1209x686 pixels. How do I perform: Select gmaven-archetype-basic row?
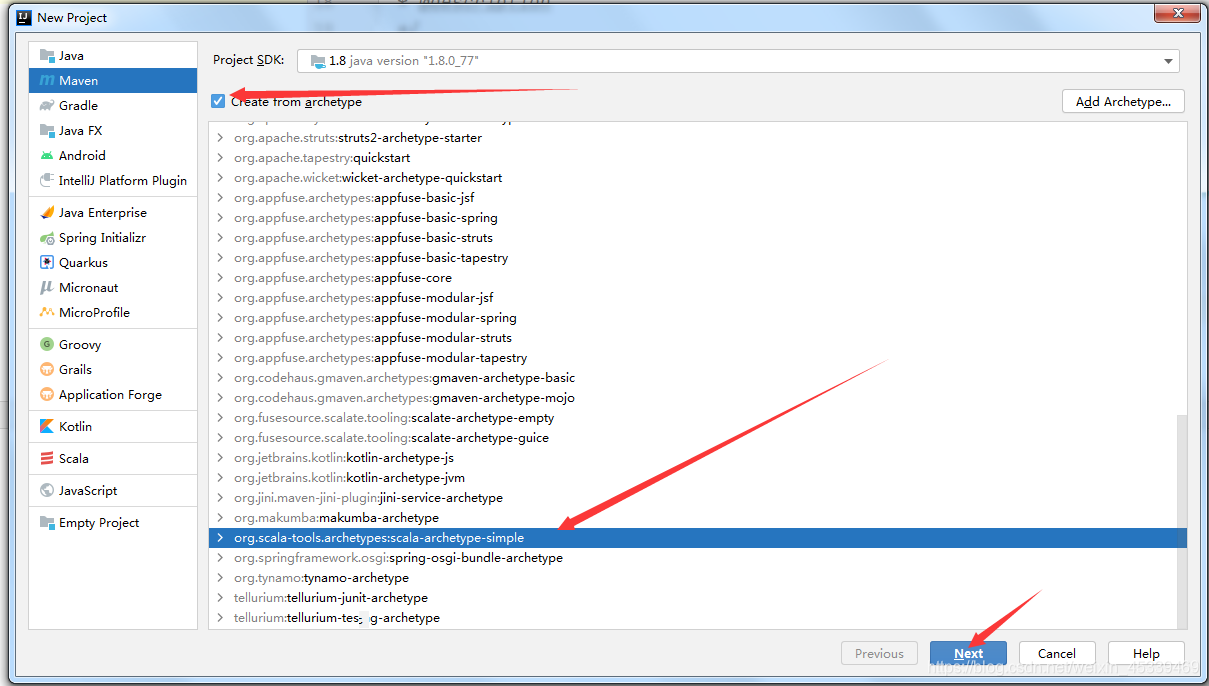pos(698,378)
